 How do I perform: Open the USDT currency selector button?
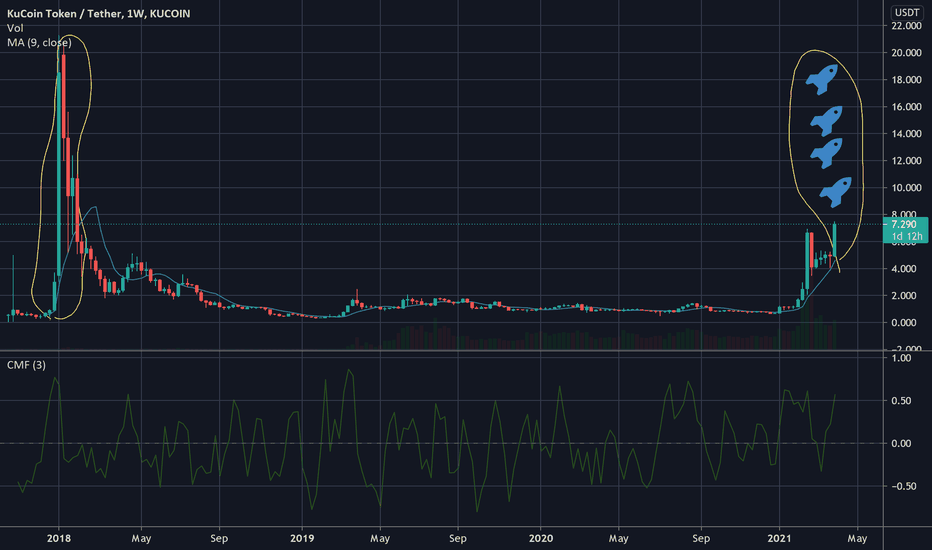click(x=907, y=12)
